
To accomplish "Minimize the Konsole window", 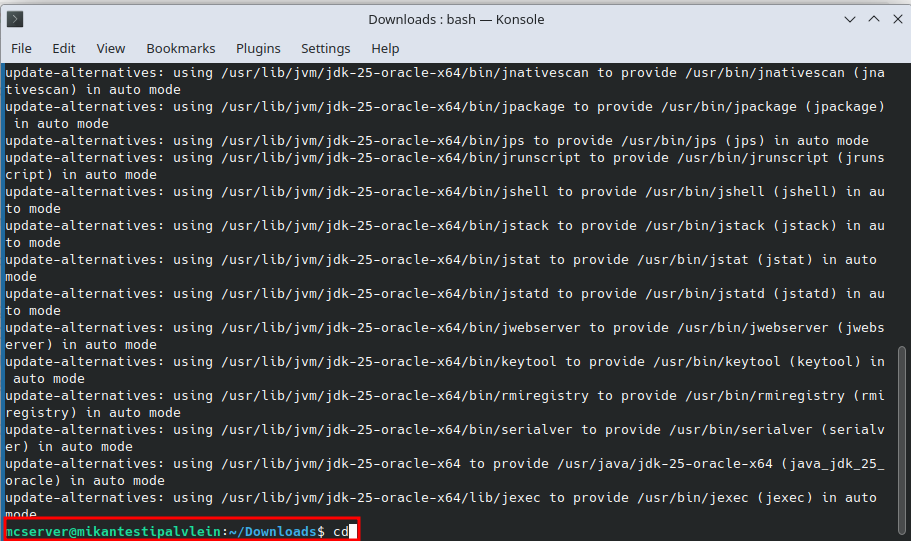I will (848, 19).
